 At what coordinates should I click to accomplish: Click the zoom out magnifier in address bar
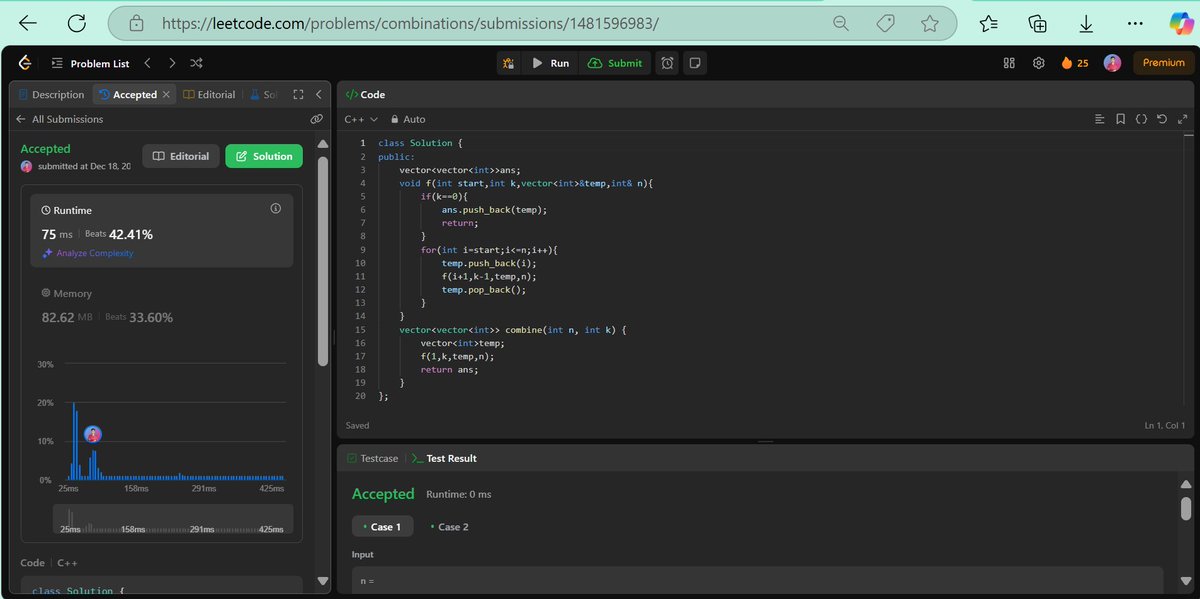(841, 22)
